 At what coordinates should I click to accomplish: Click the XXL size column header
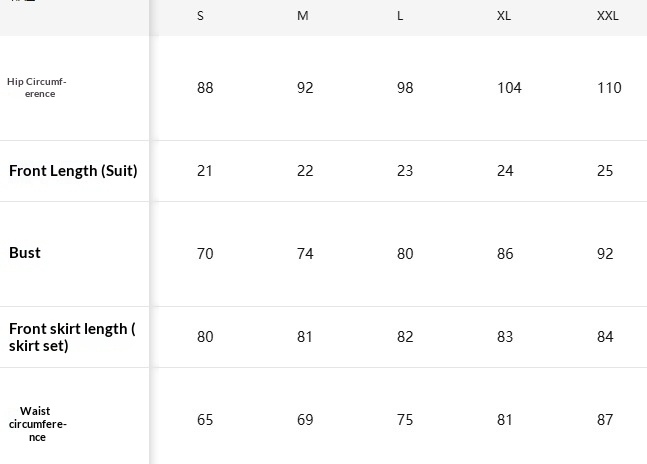608,16
